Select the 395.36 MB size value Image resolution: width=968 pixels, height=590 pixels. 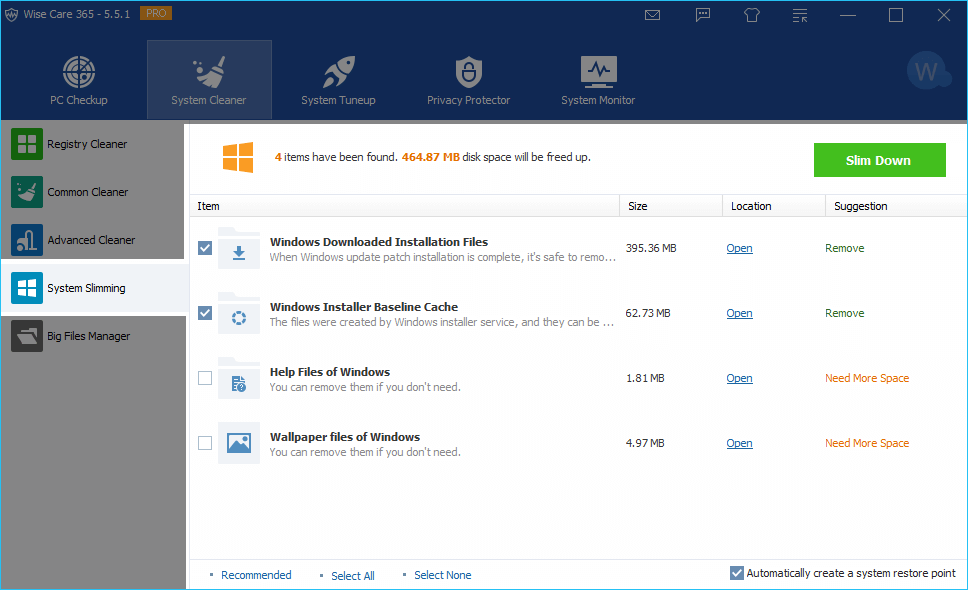pos(651,248)
